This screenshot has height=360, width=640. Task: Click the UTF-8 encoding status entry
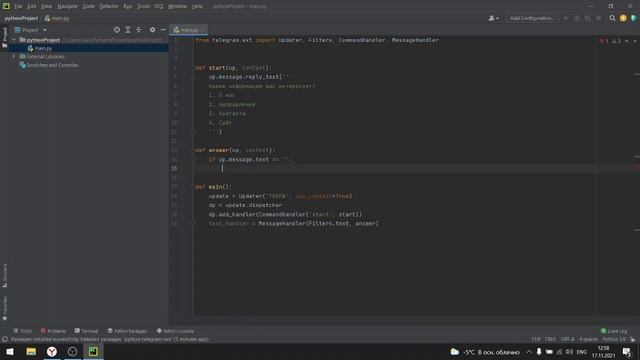pyautogui.click(x=567, y=339)
